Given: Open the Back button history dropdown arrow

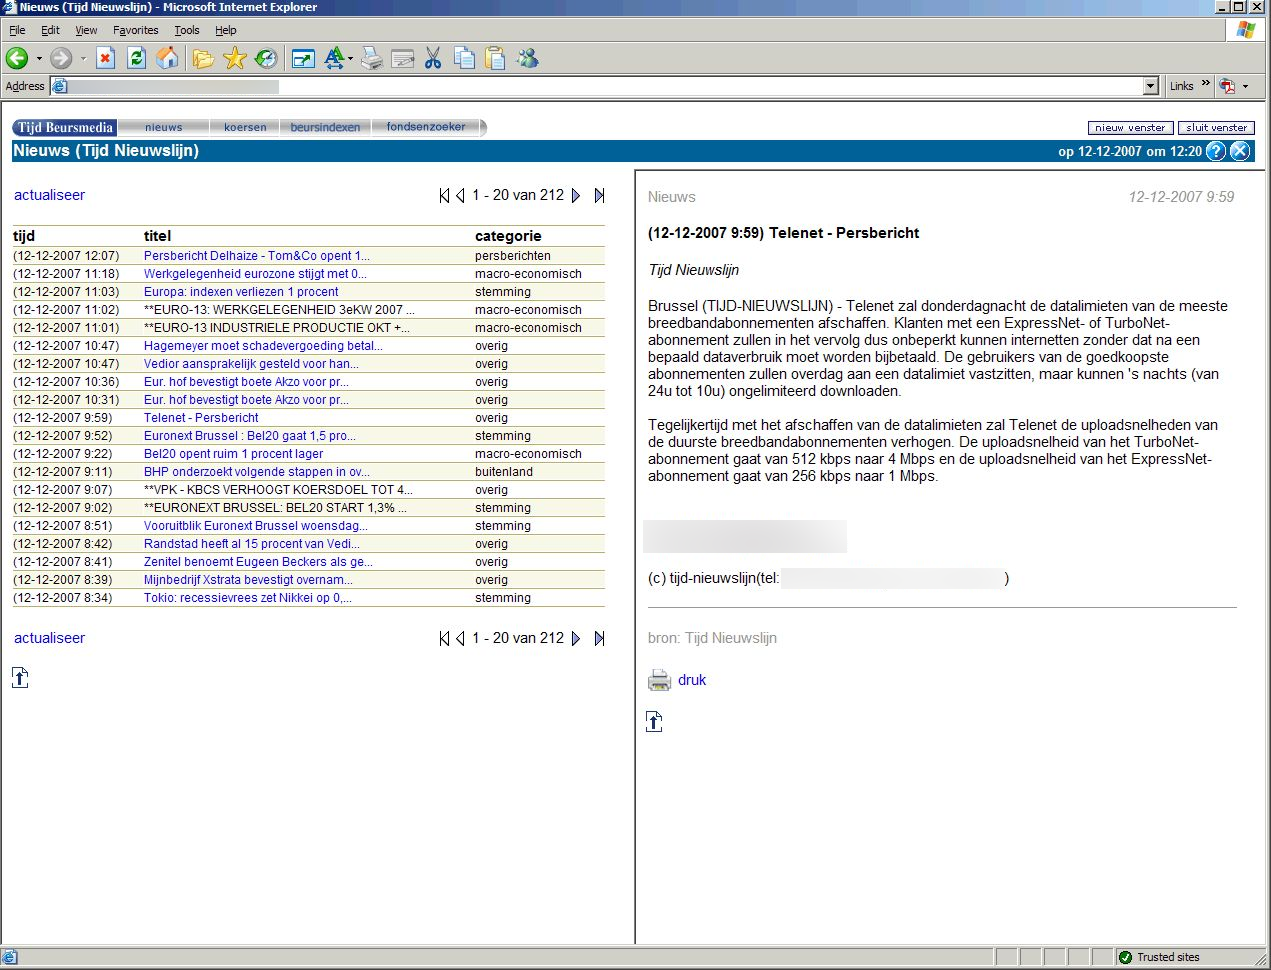Looking at the screenshot, I should (x=39, y=58).
